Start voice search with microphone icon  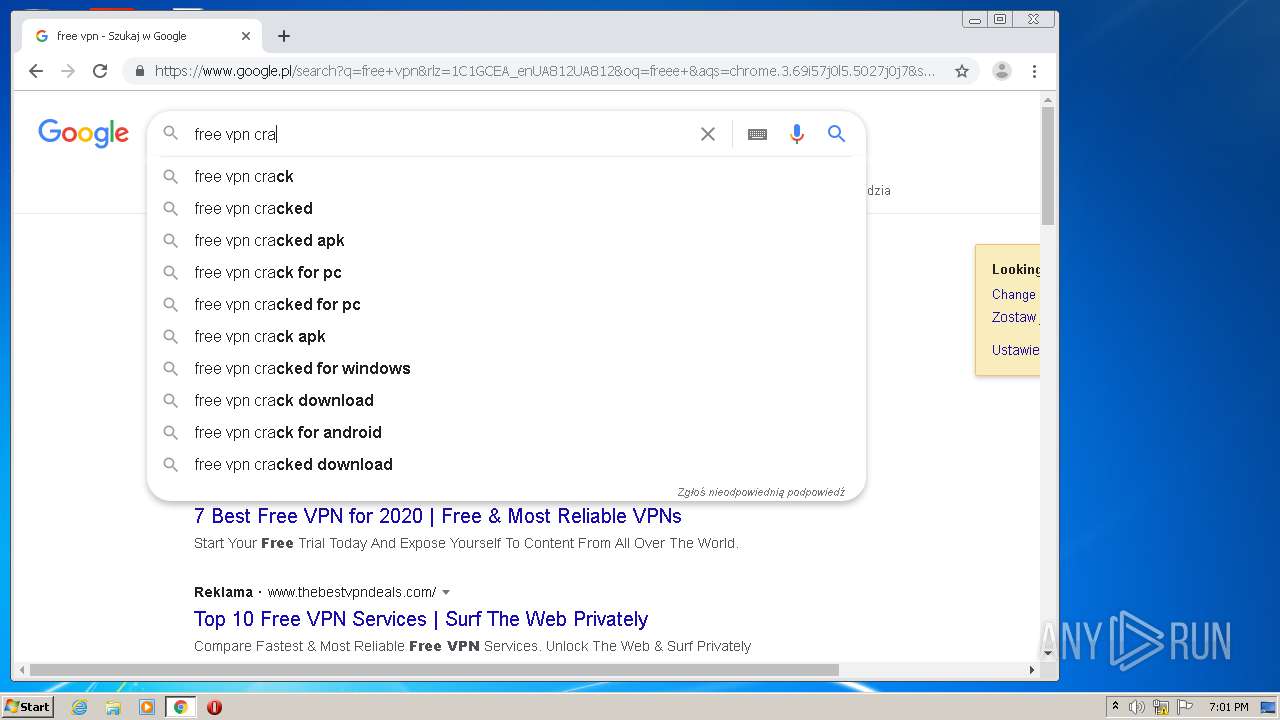click(x=797, y=134)
